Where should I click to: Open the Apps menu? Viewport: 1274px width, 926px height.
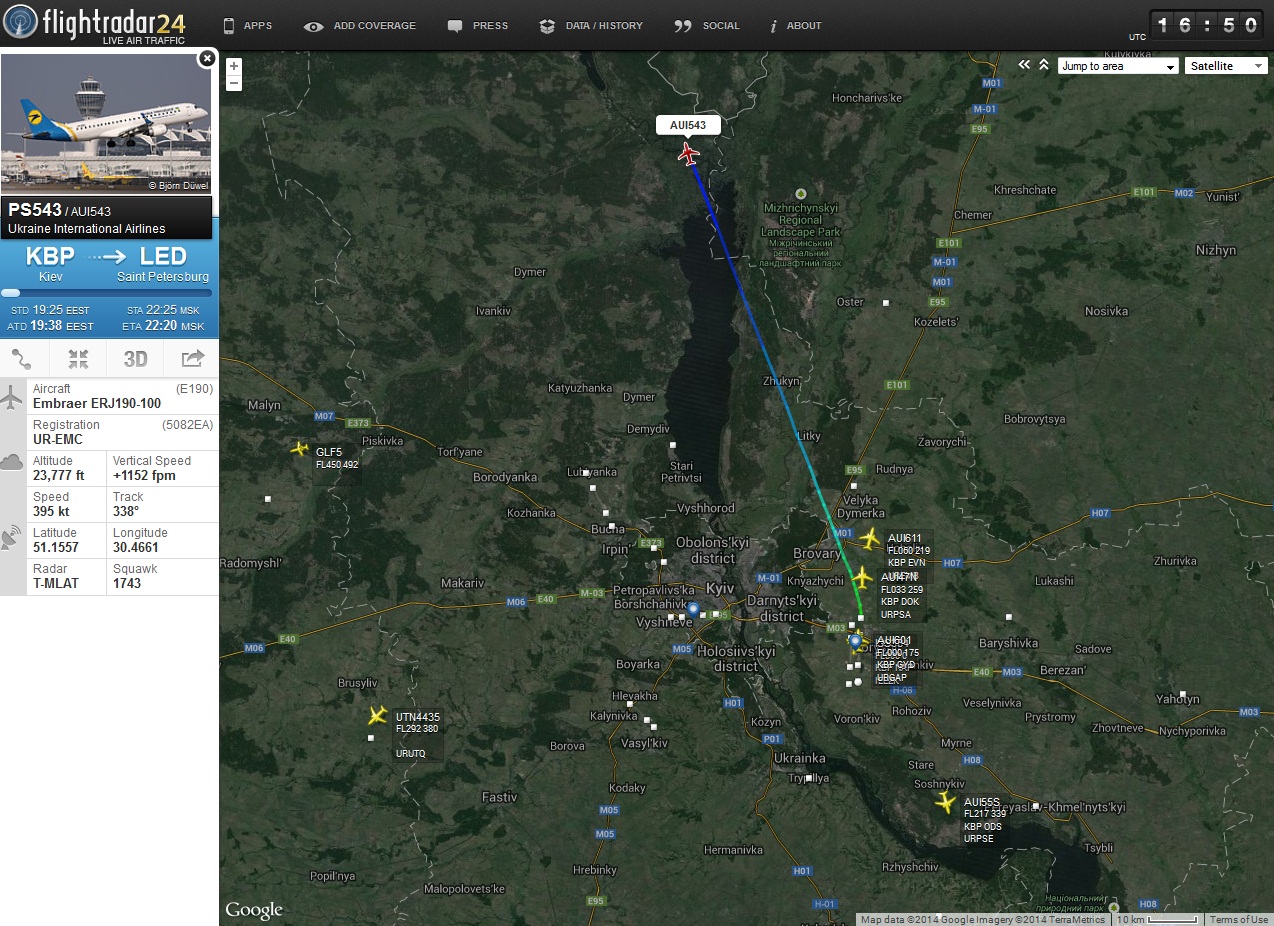[x=247, y=26]
